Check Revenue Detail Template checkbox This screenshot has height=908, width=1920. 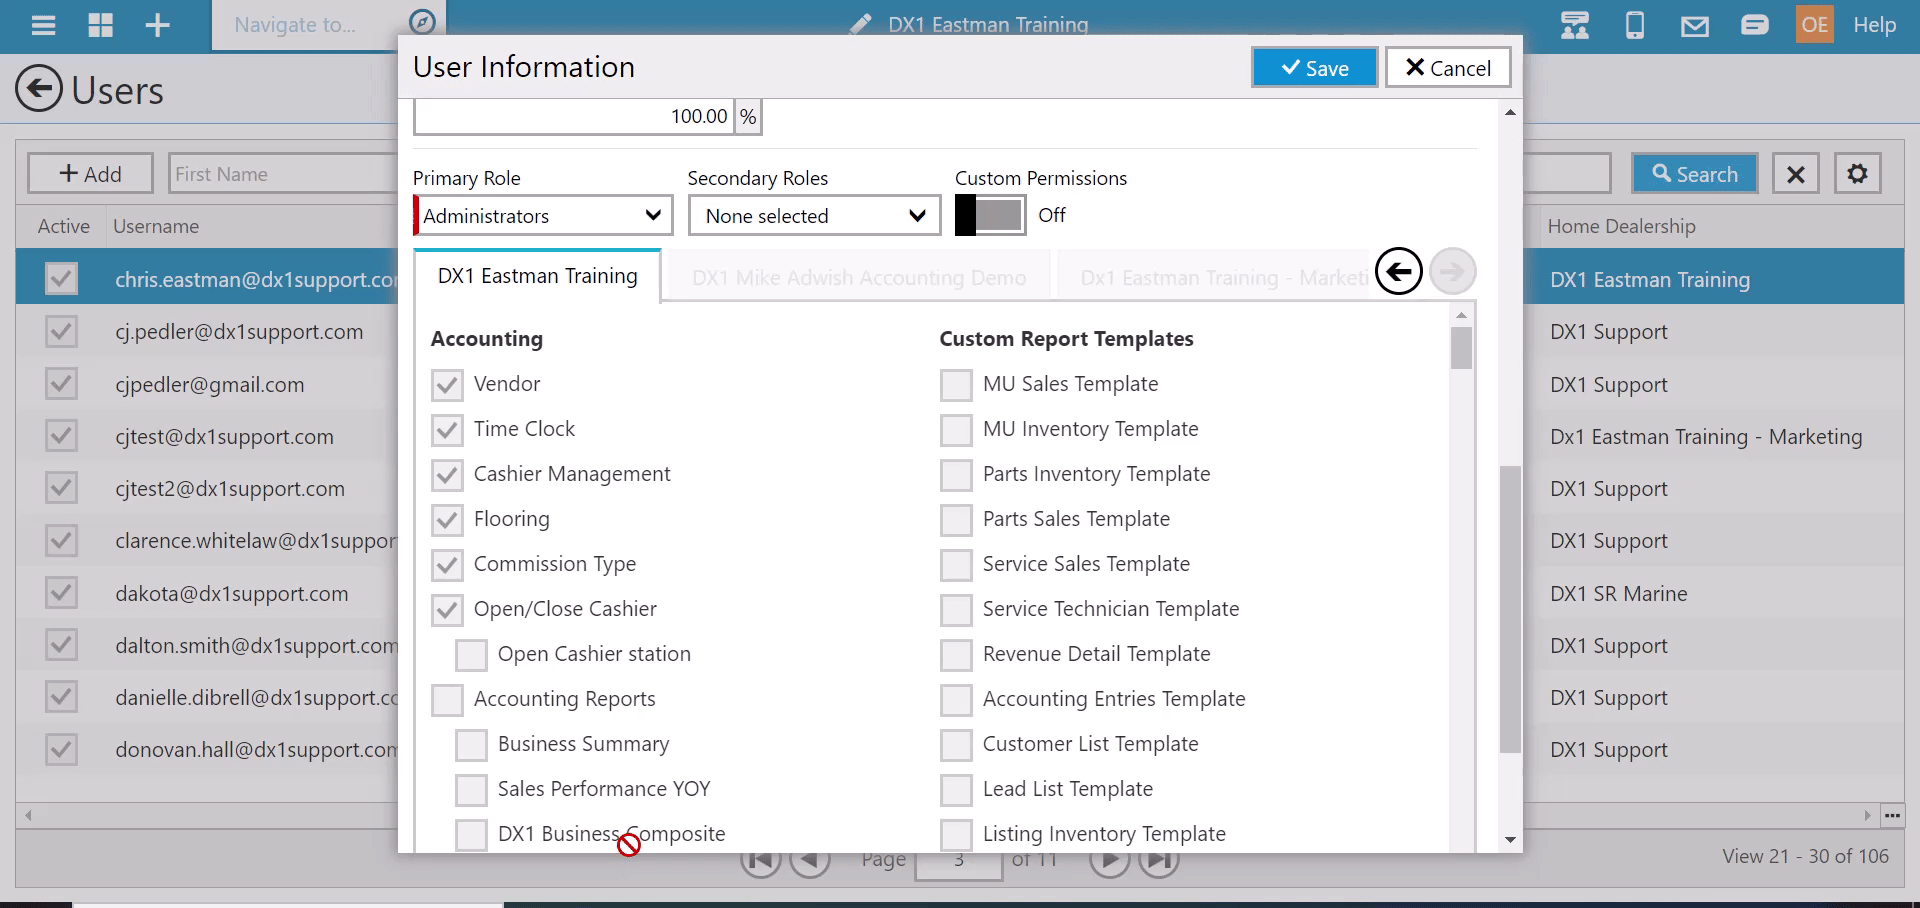point(956,655)
